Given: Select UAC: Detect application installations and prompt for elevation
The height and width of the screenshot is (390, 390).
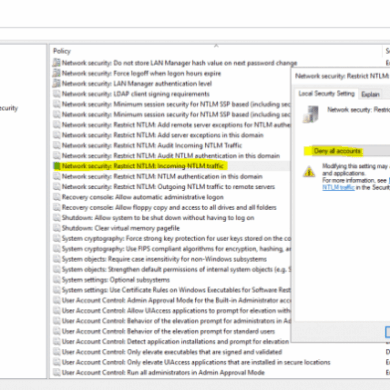Looking at the screenshot, I should (x=175, y=342).
